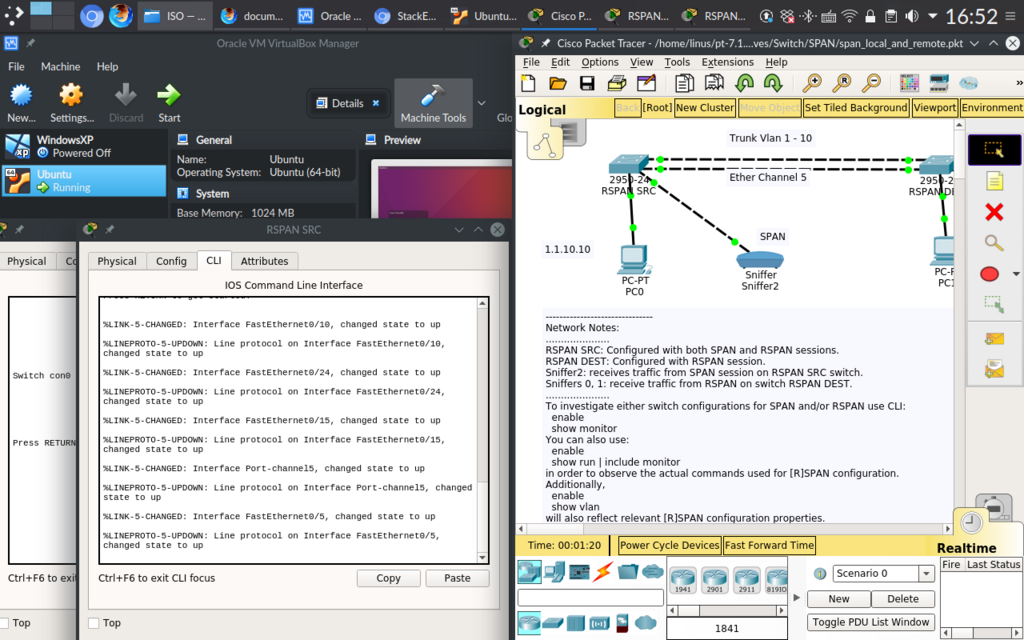Click the New Cluster button
Viewport: 1024px width, 640px height.
tap(705, 108)
